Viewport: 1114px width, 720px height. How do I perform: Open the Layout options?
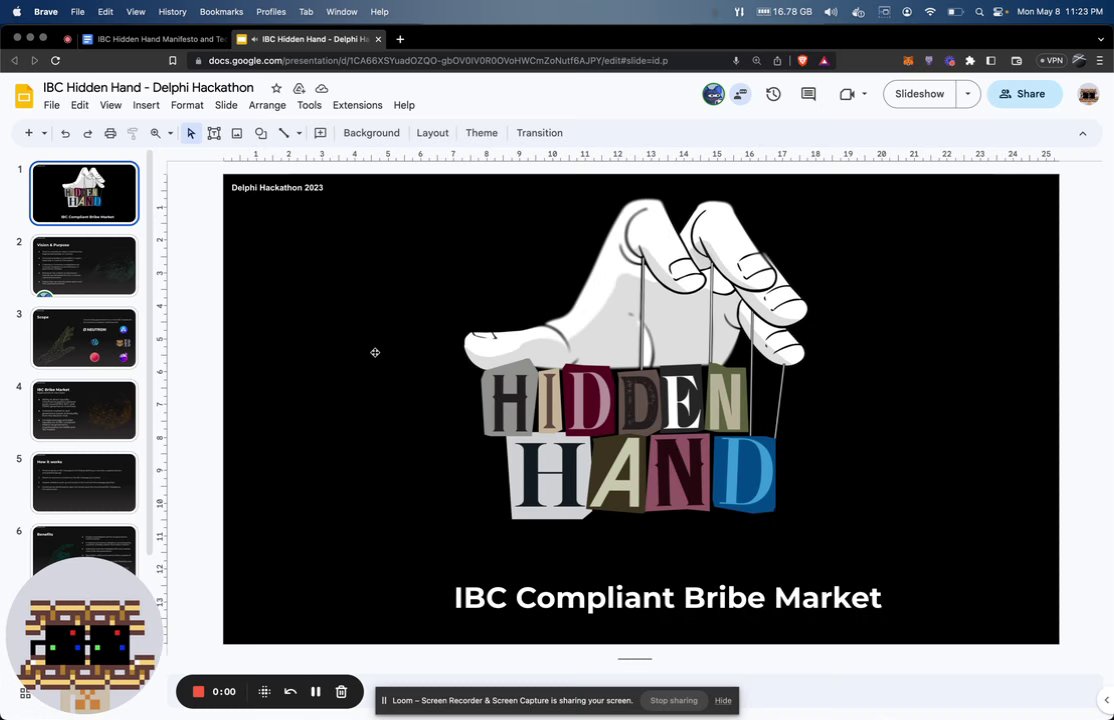(x=433, y=133)
